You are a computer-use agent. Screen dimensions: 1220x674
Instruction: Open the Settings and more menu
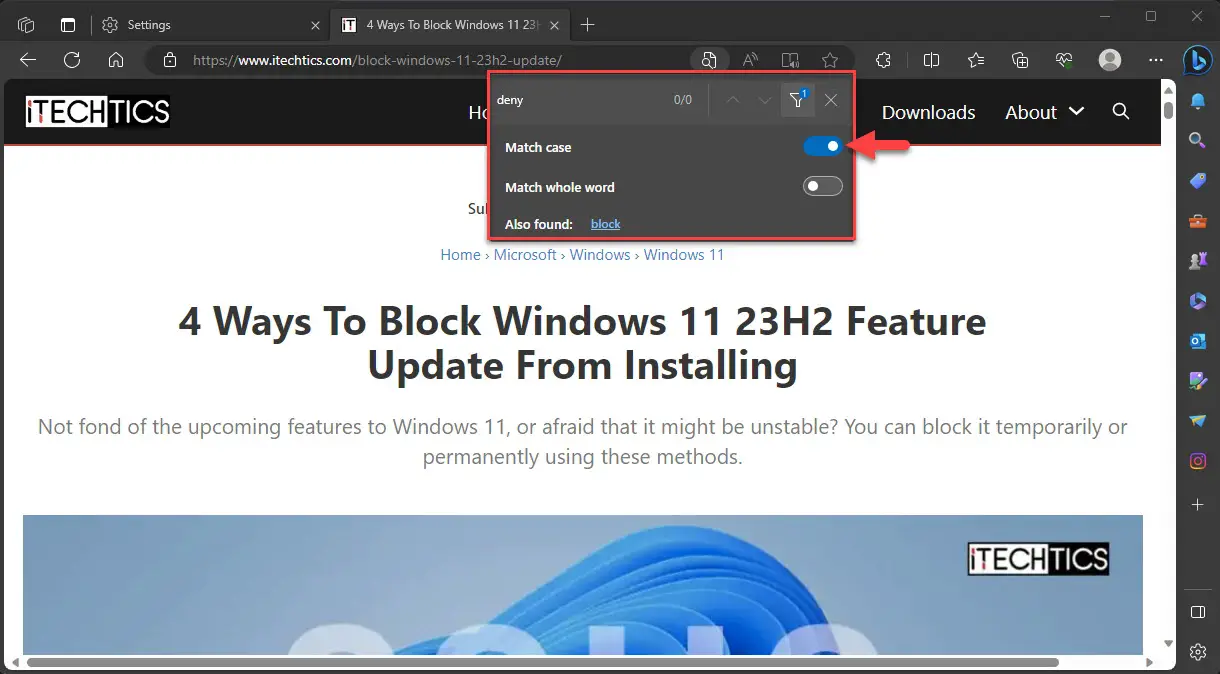coord(1156,60)
